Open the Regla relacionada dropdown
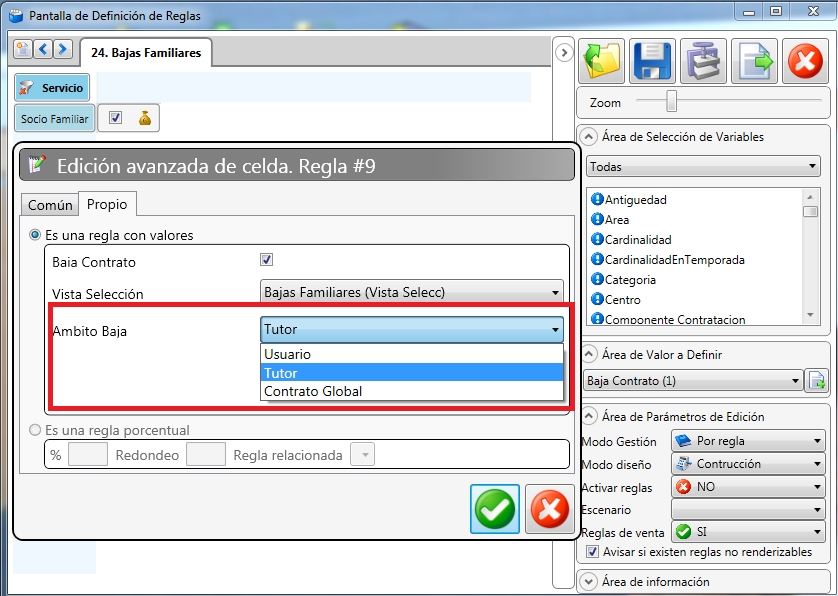 [362, 455]
